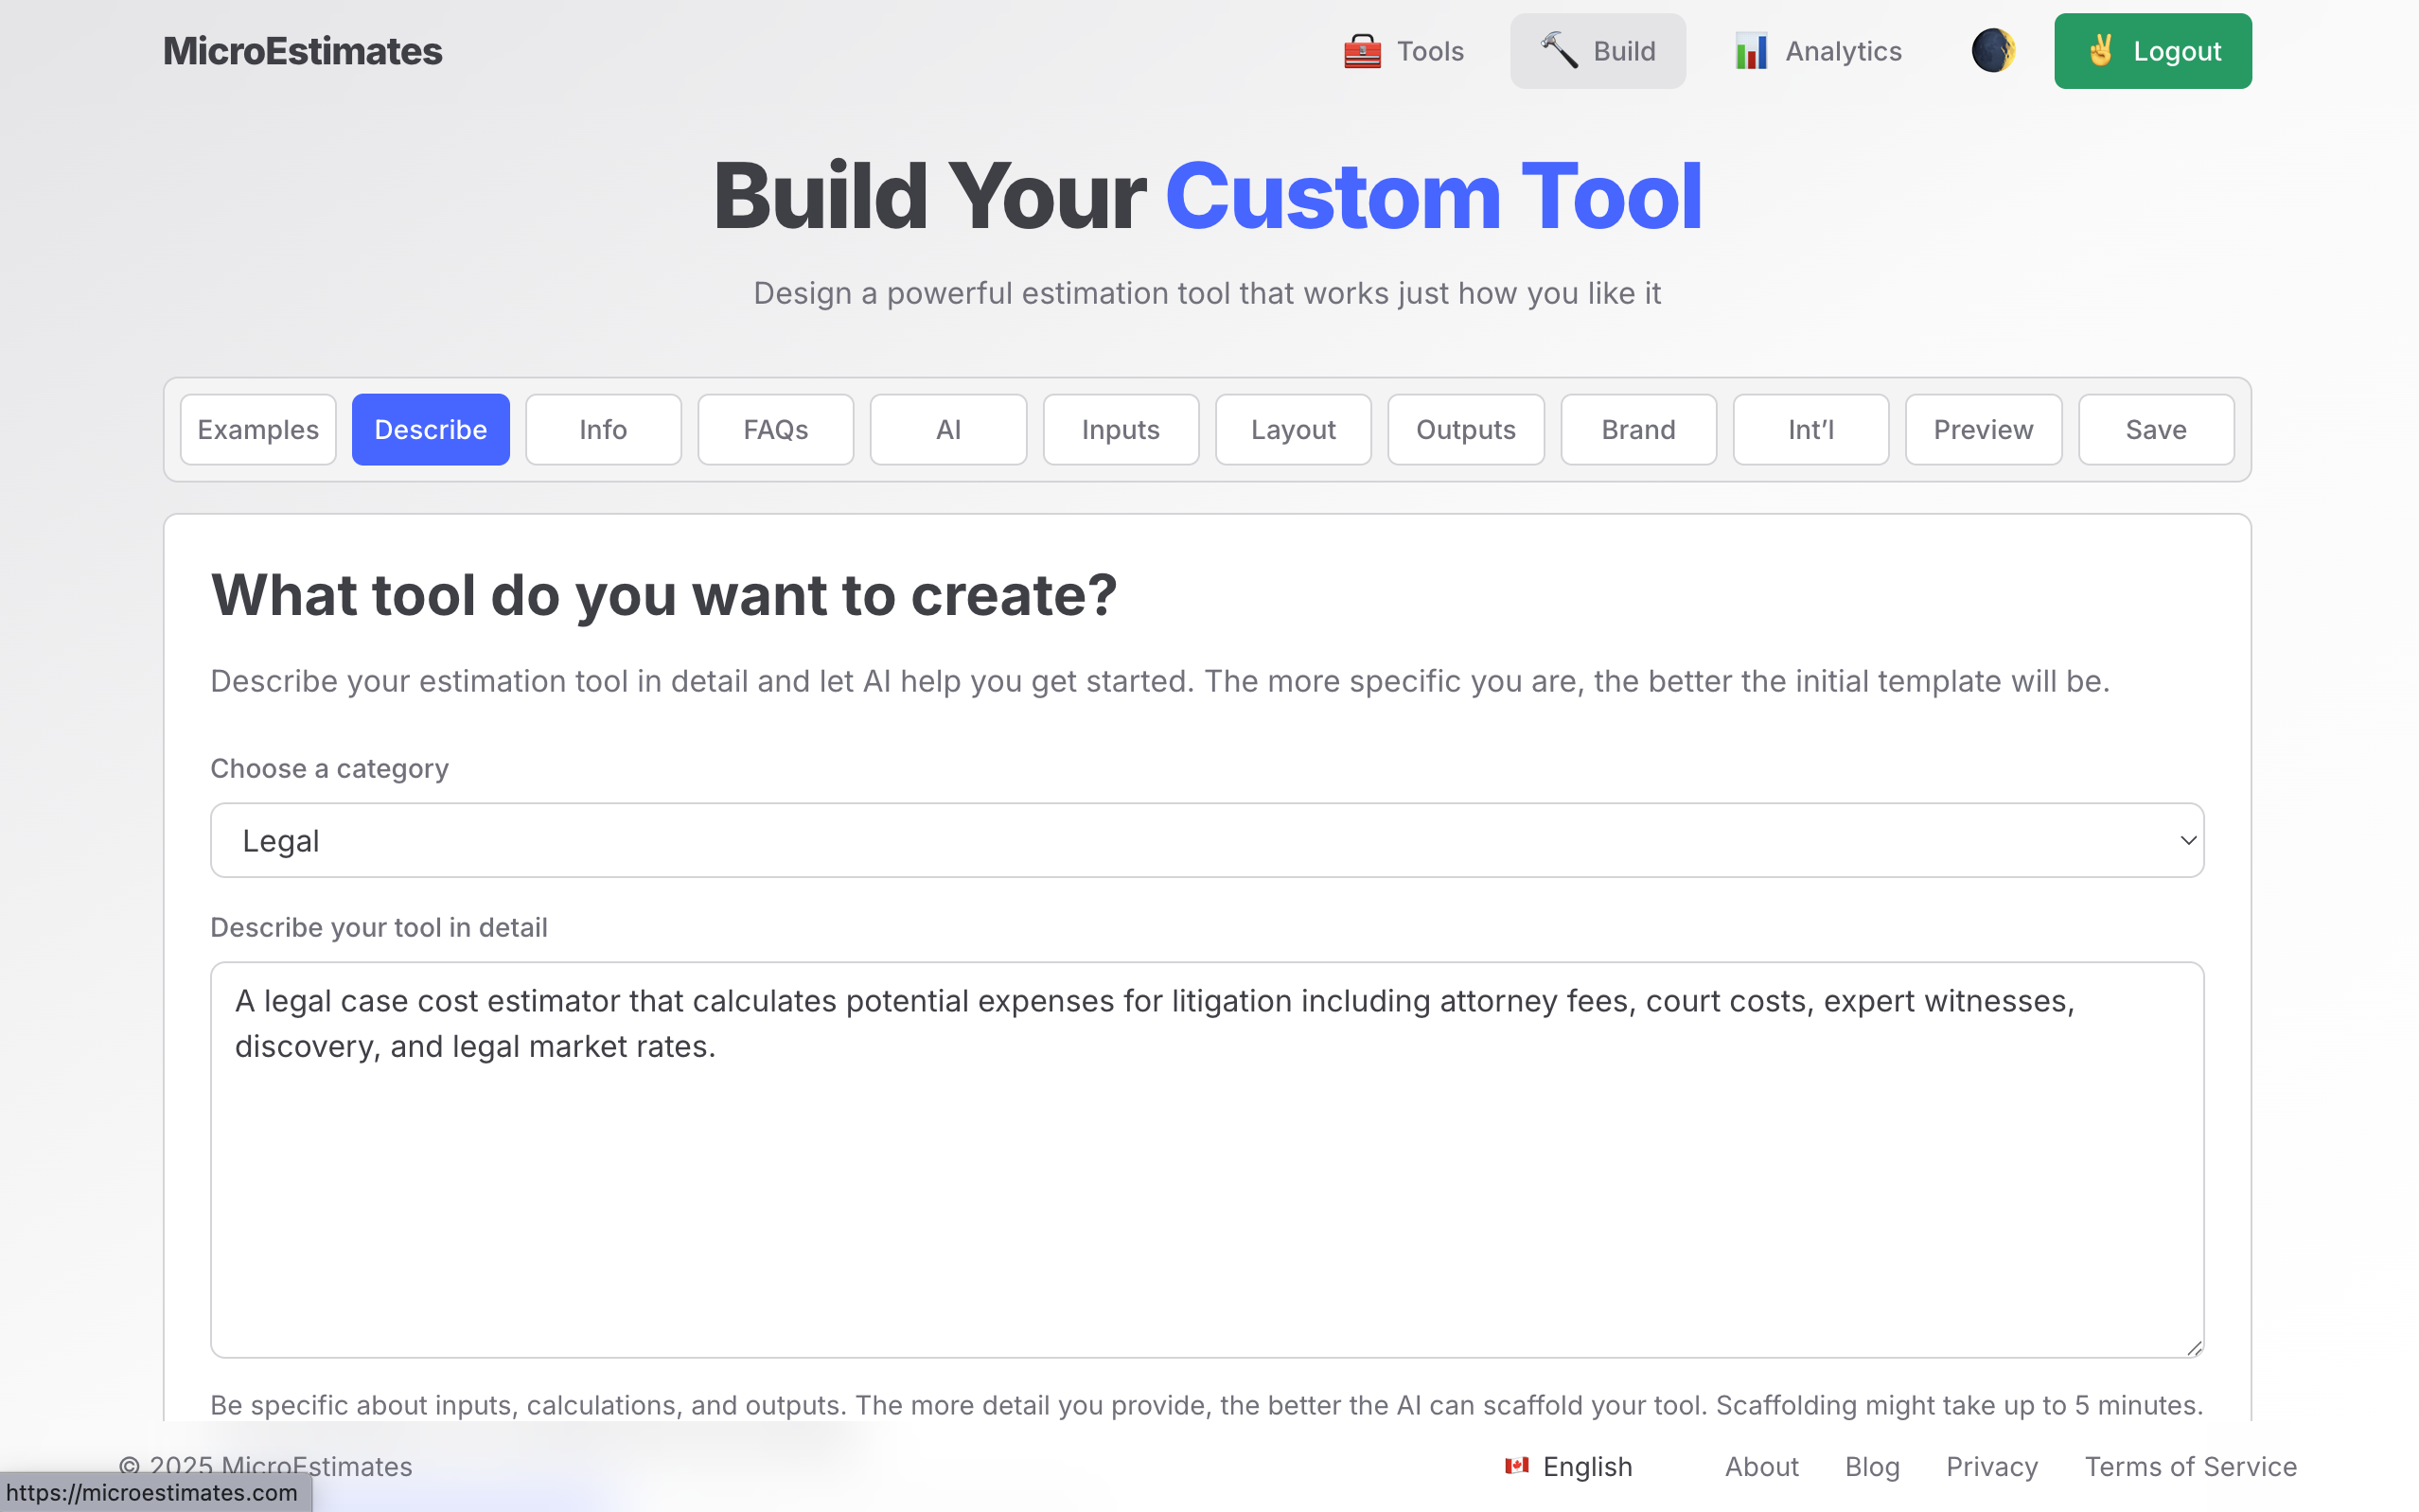
Task: Click the textarea resize handle corner
Action: (x=2194, y=1348)
